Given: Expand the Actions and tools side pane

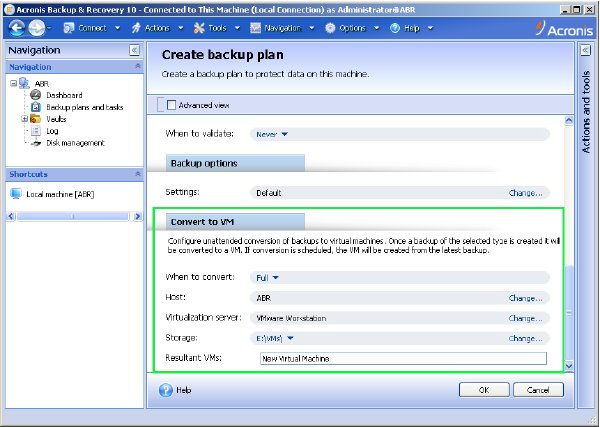Looking at the screenshot, I should pos(585,50).
